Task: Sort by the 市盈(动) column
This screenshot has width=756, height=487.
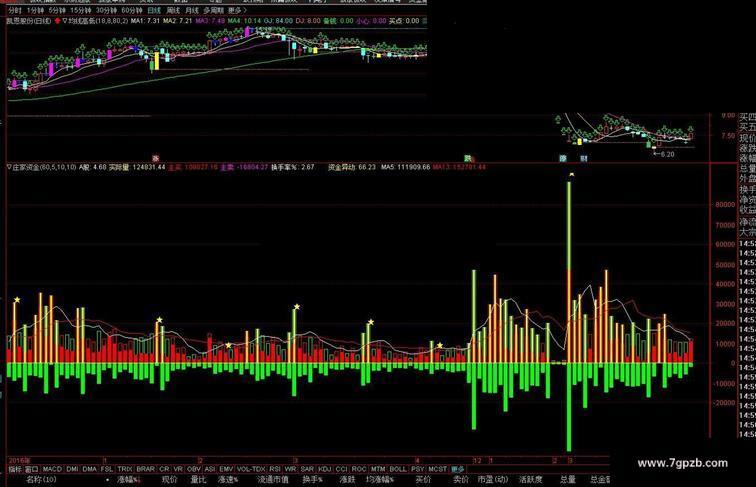Action: tap(493, 480)
